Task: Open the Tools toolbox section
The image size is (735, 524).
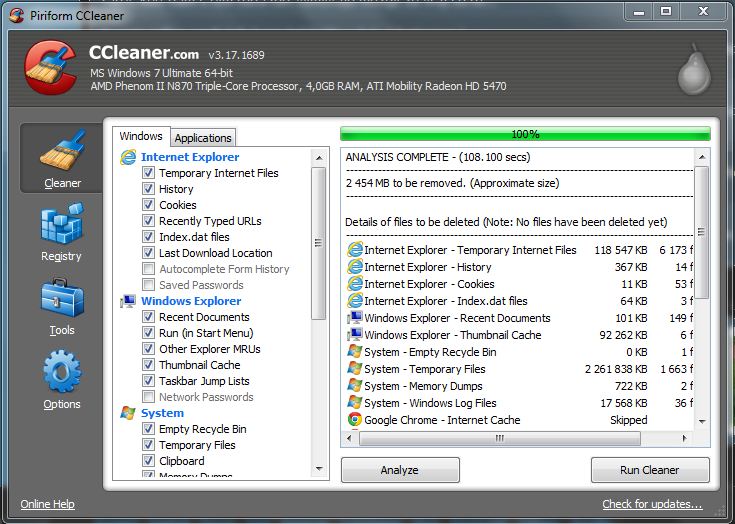Action: pos(61,307)
